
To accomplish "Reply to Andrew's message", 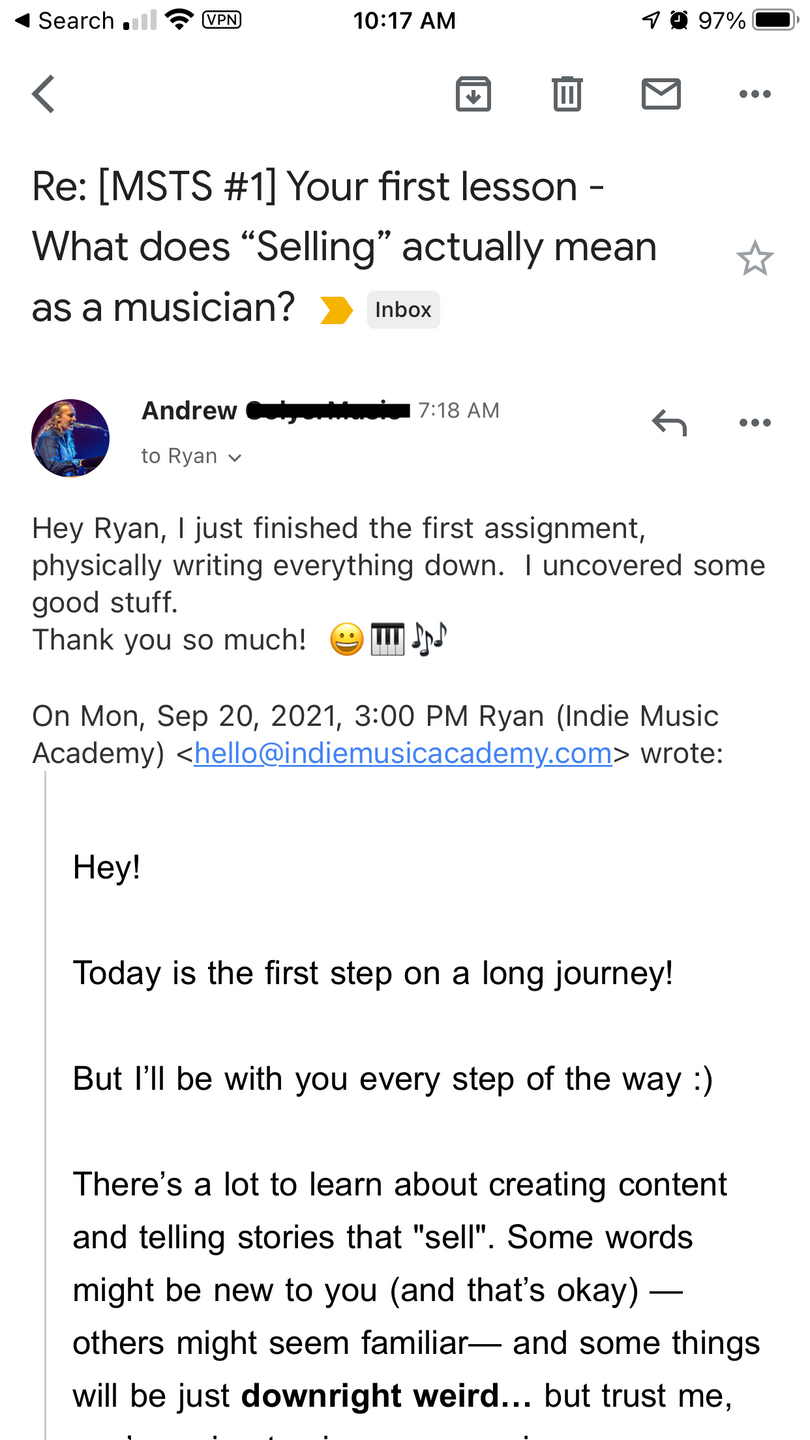I will pyautogui.click(x=669, y=423).
